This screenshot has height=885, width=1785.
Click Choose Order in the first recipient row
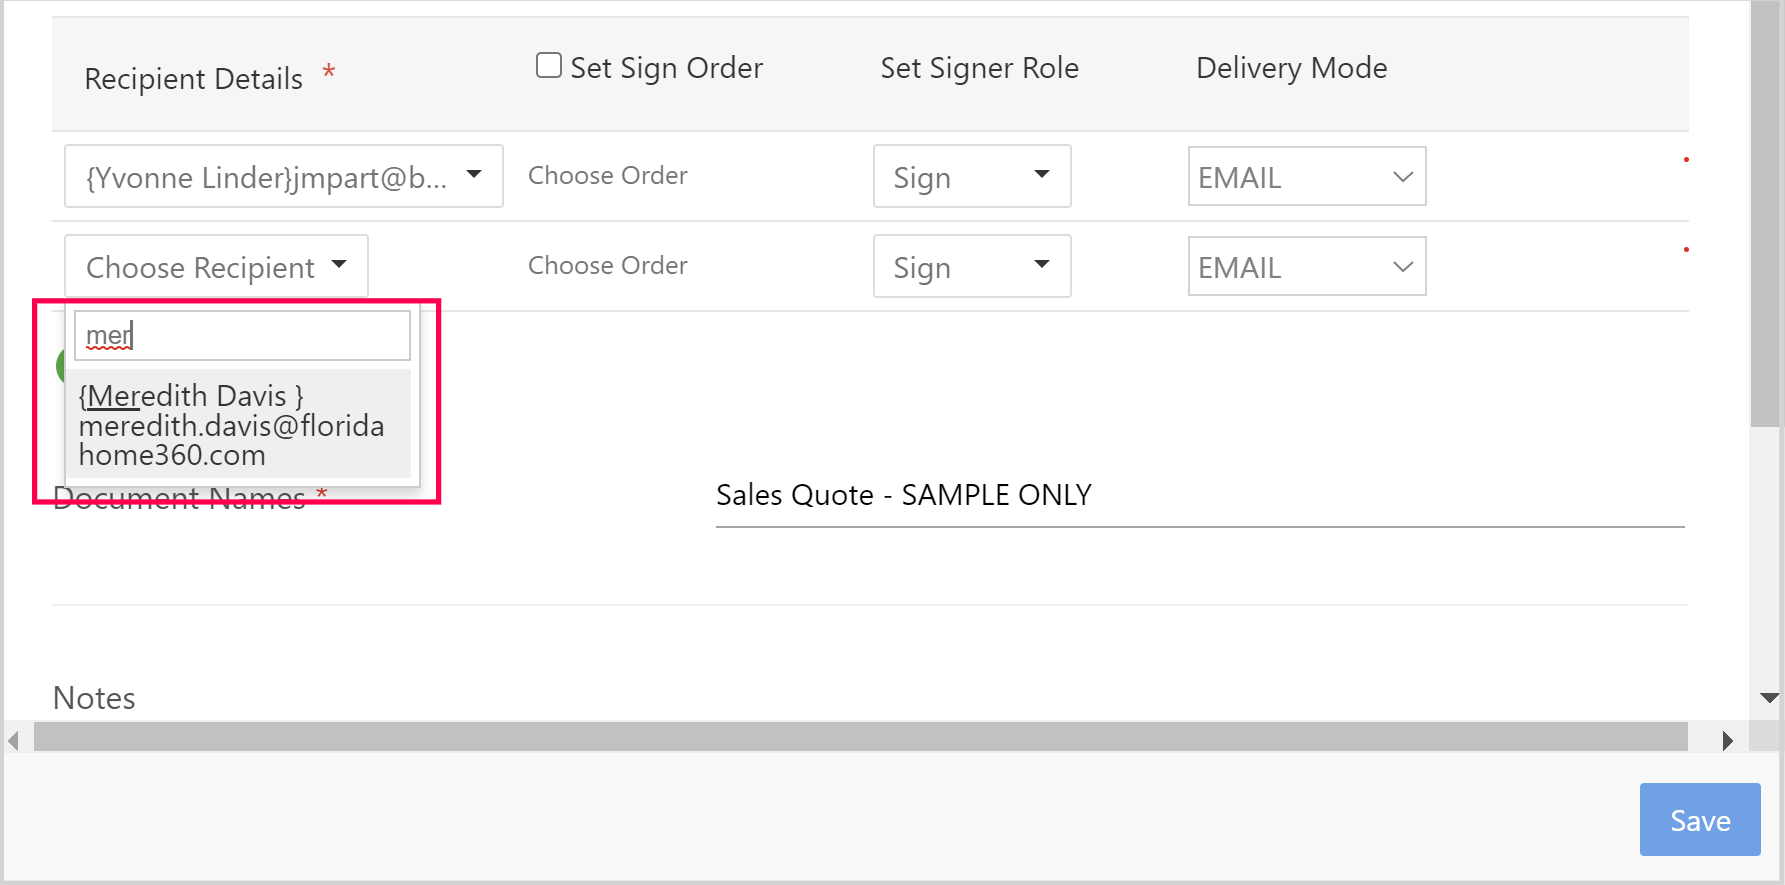607,176
